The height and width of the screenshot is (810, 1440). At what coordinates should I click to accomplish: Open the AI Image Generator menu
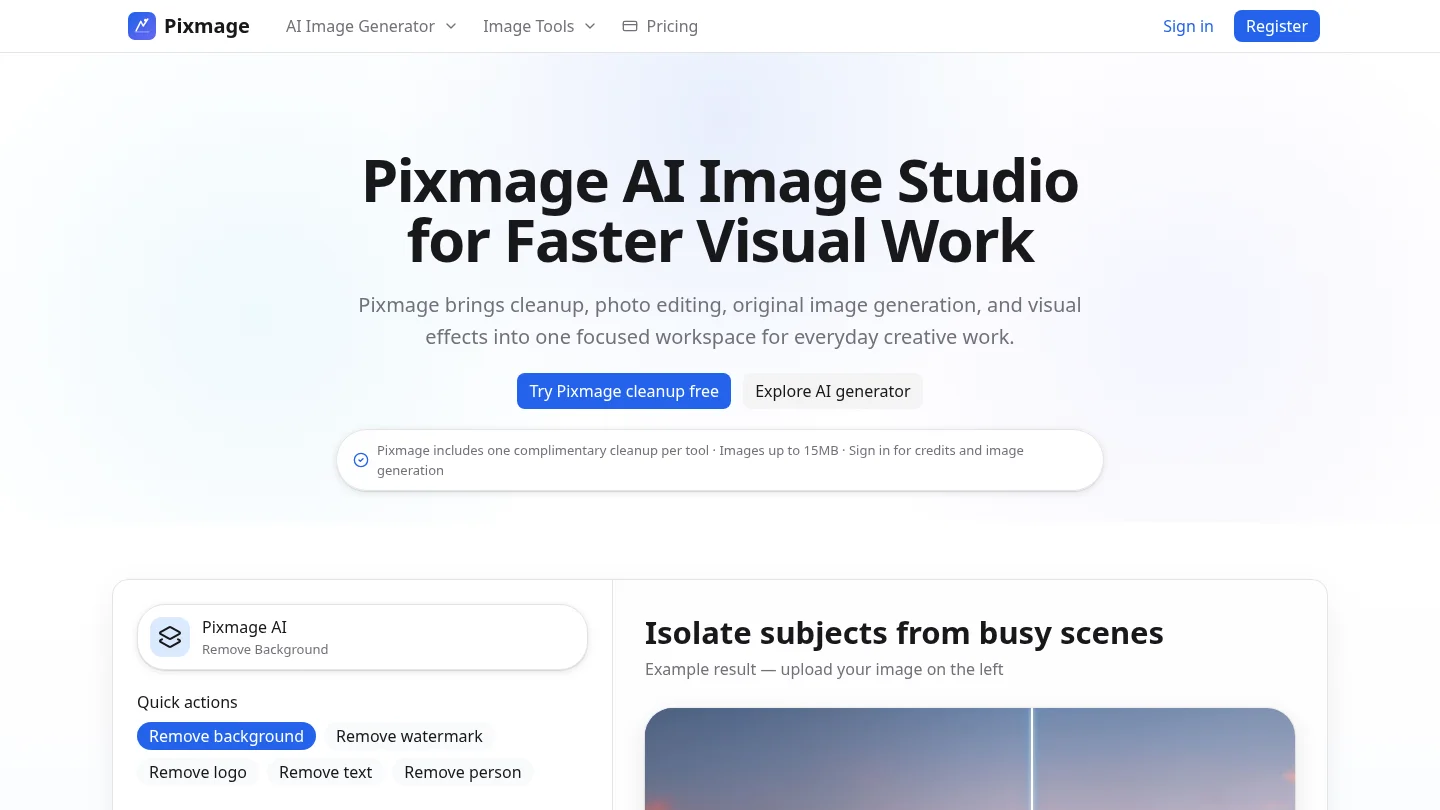point(371,26)
